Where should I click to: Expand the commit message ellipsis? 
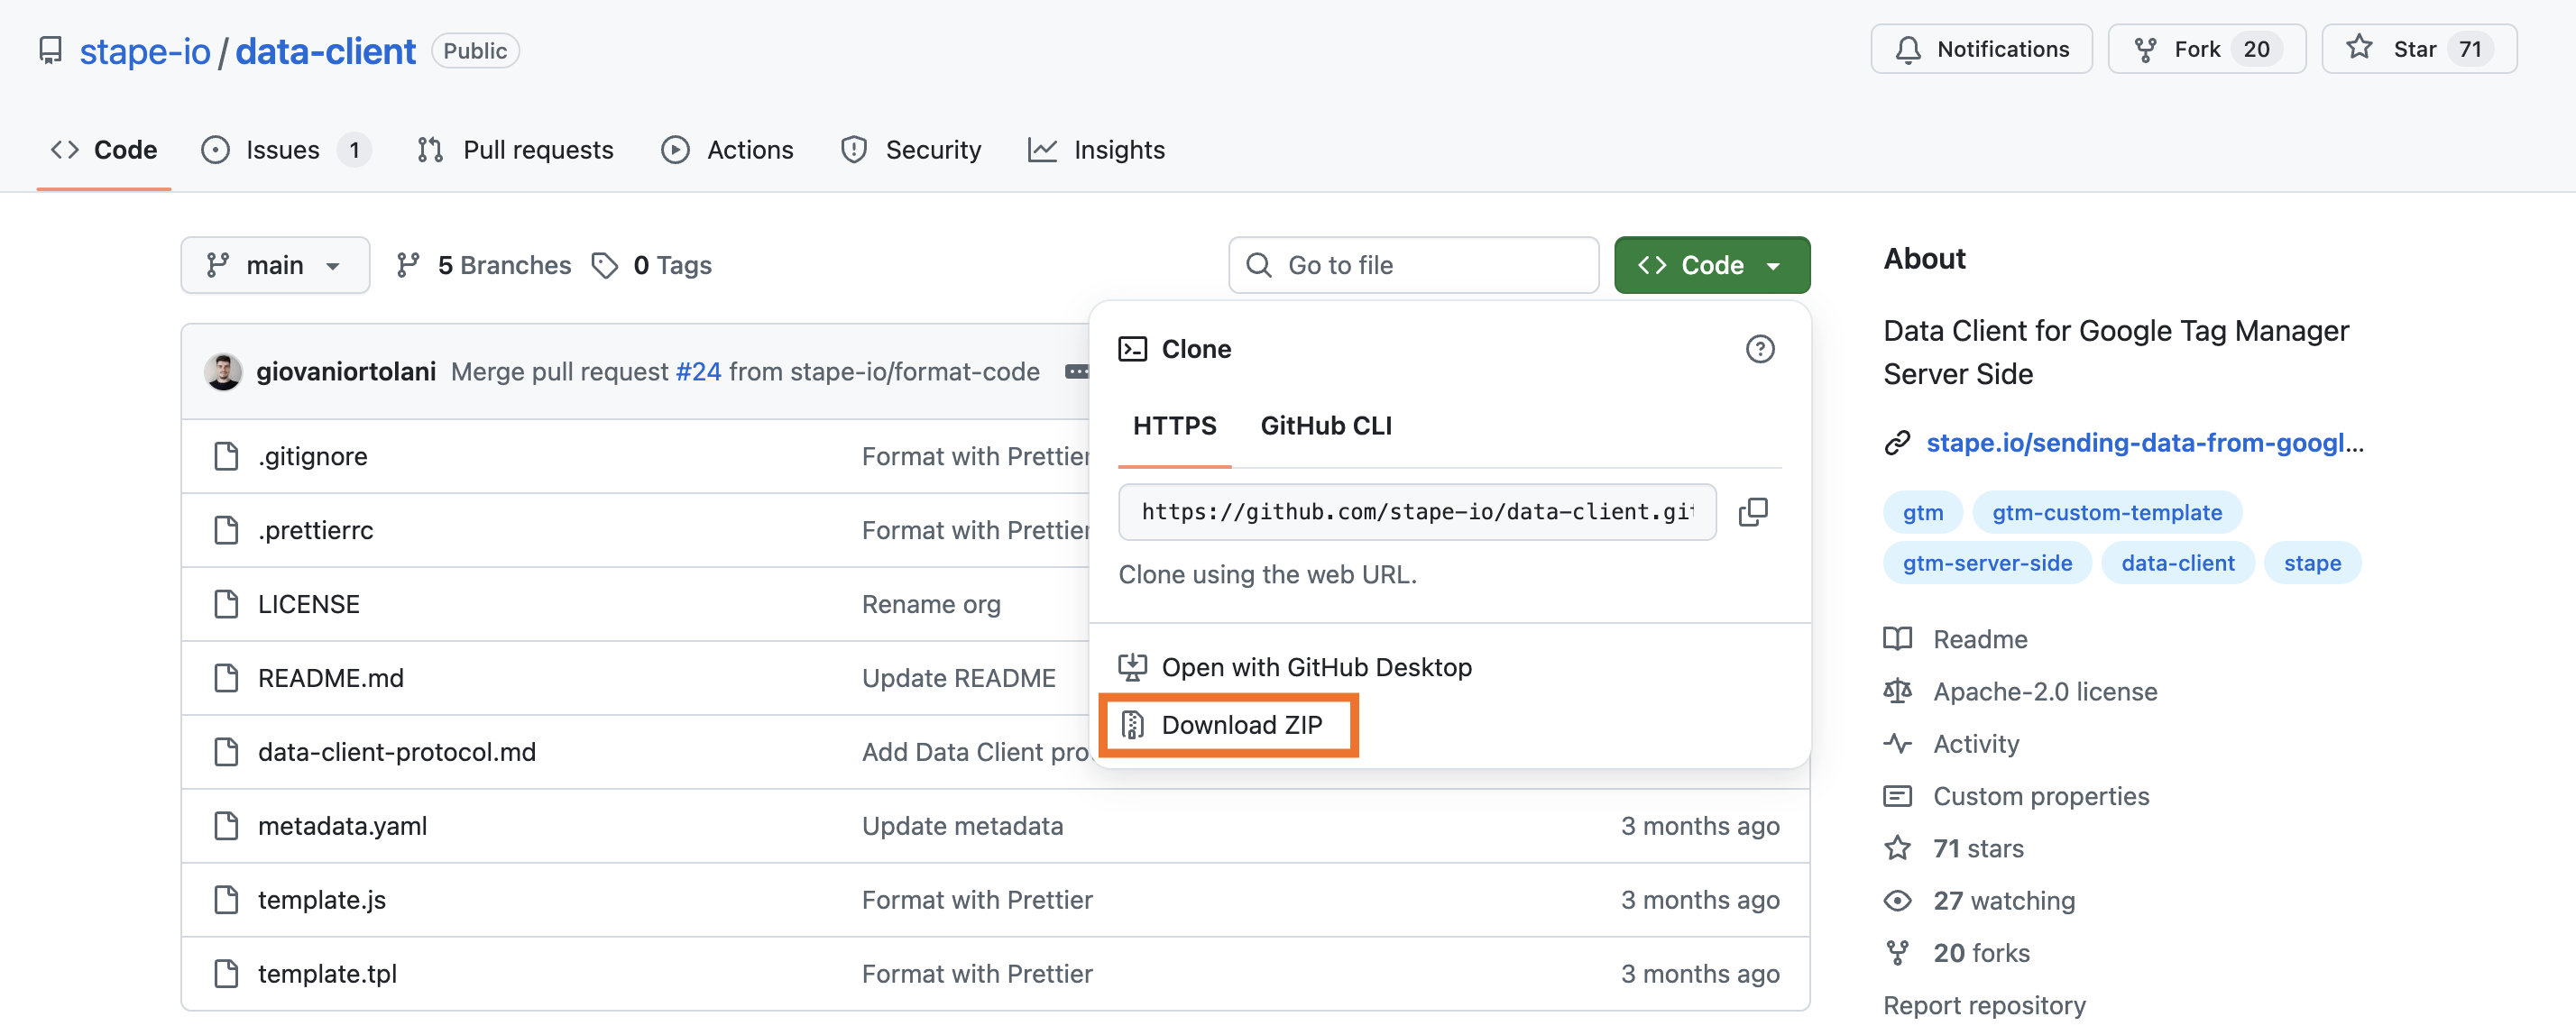click(1076, 371)
